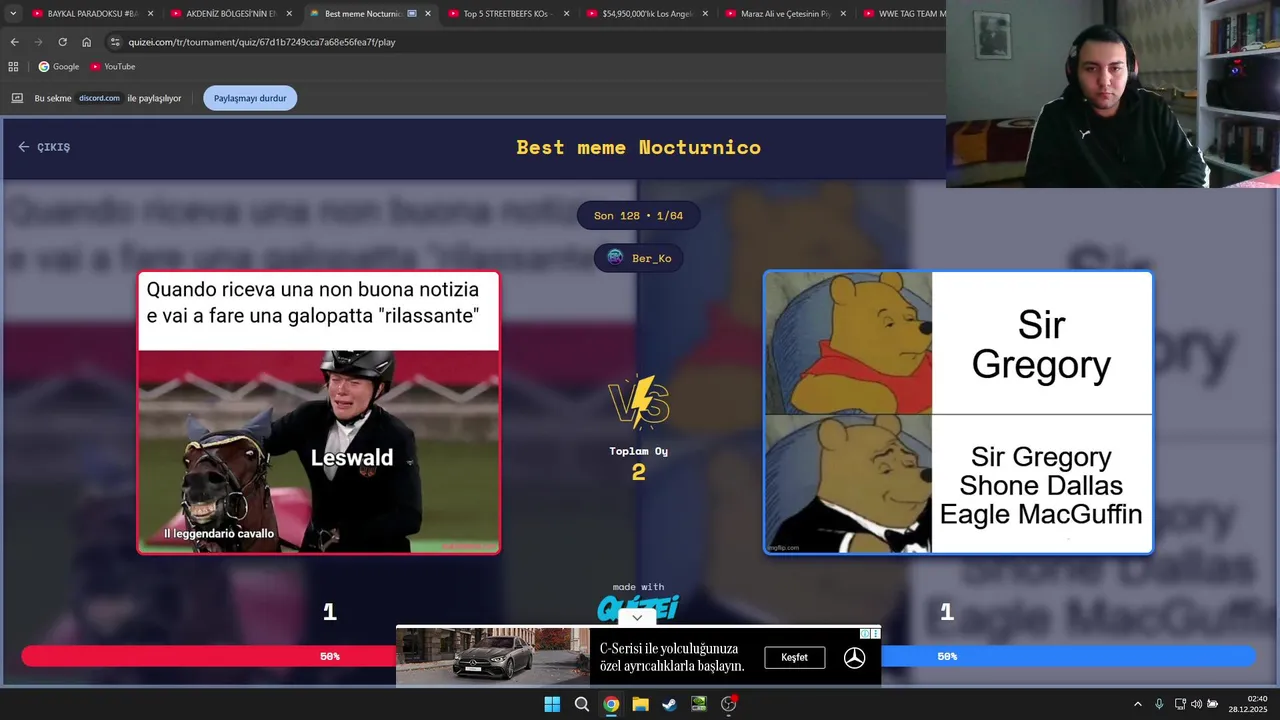Click Keşfet on the Mercedes ad
The image size is (1280, 720).
click(795, 657)
